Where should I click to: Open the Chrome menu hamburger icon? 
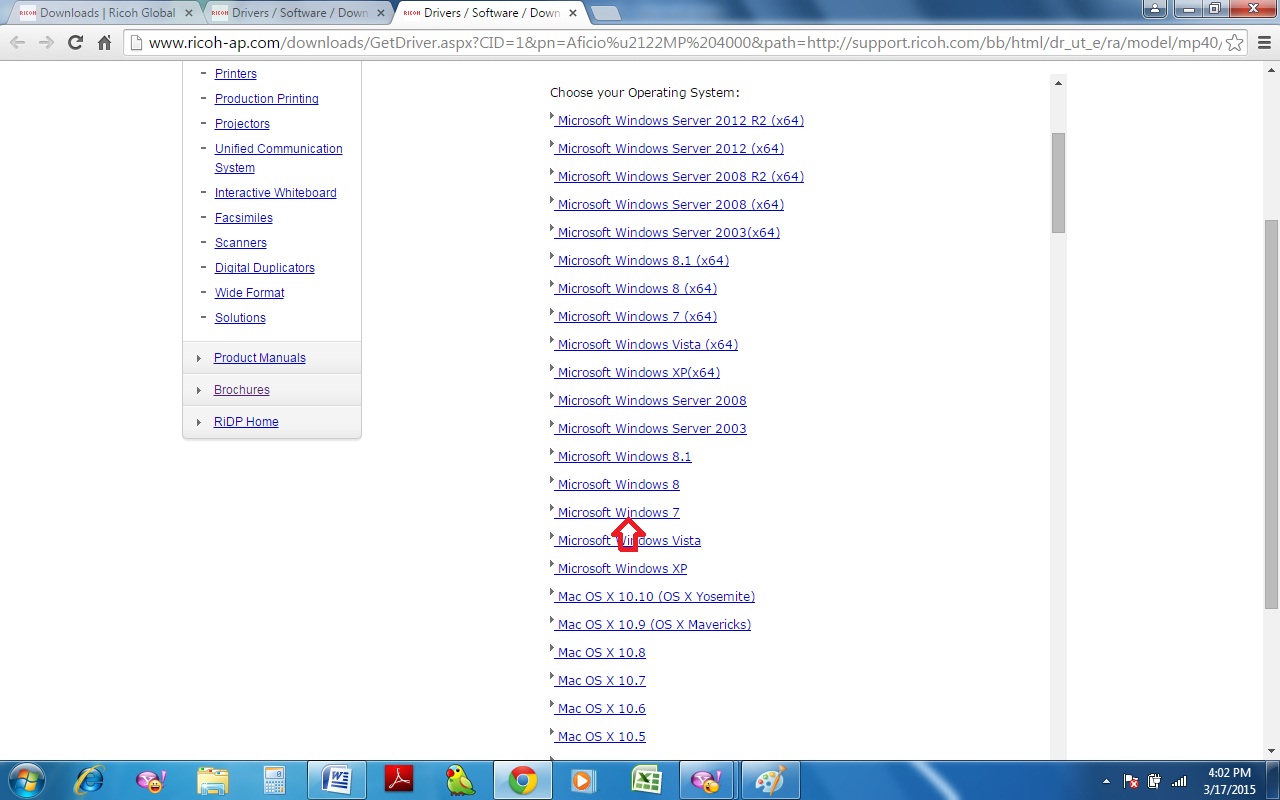click(x=1264, y=43)
